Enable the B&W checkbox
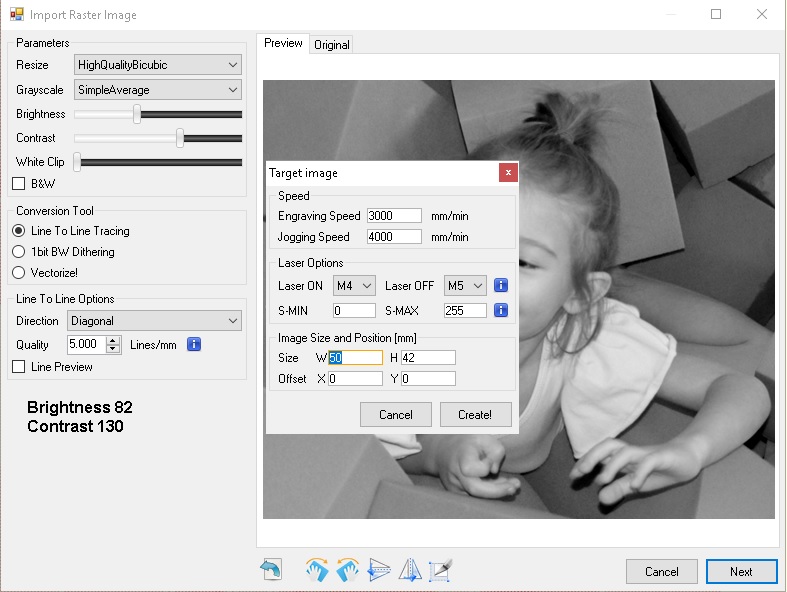Screen dimensions: 787x592 (19, 183)
